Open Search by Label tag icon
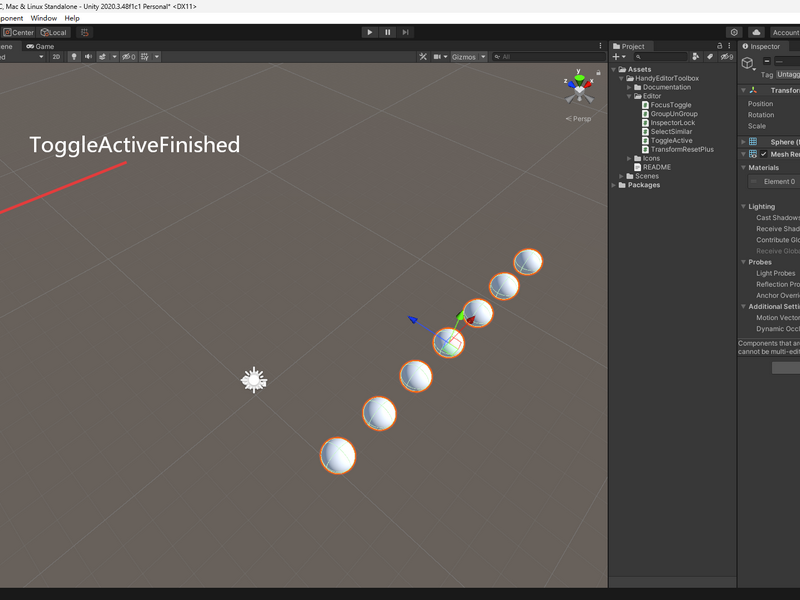This screenshot has width=800, height=600. pos(710,57)
